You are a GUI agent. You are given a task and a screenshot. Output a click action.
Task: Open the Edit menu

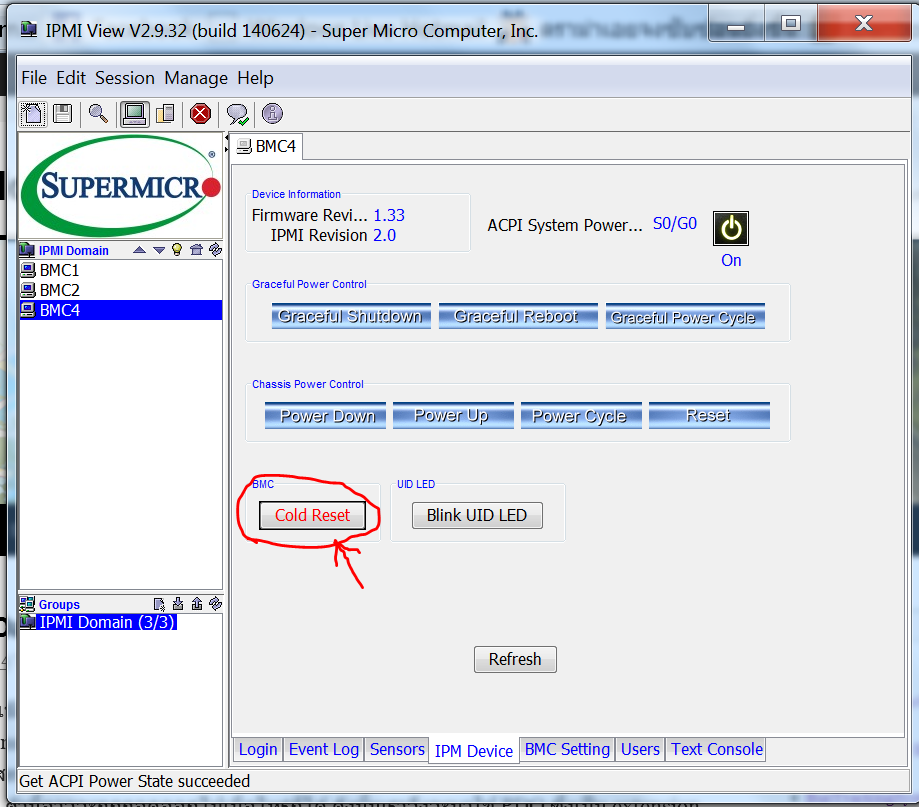pyautogui.click(x=71, y=78)
